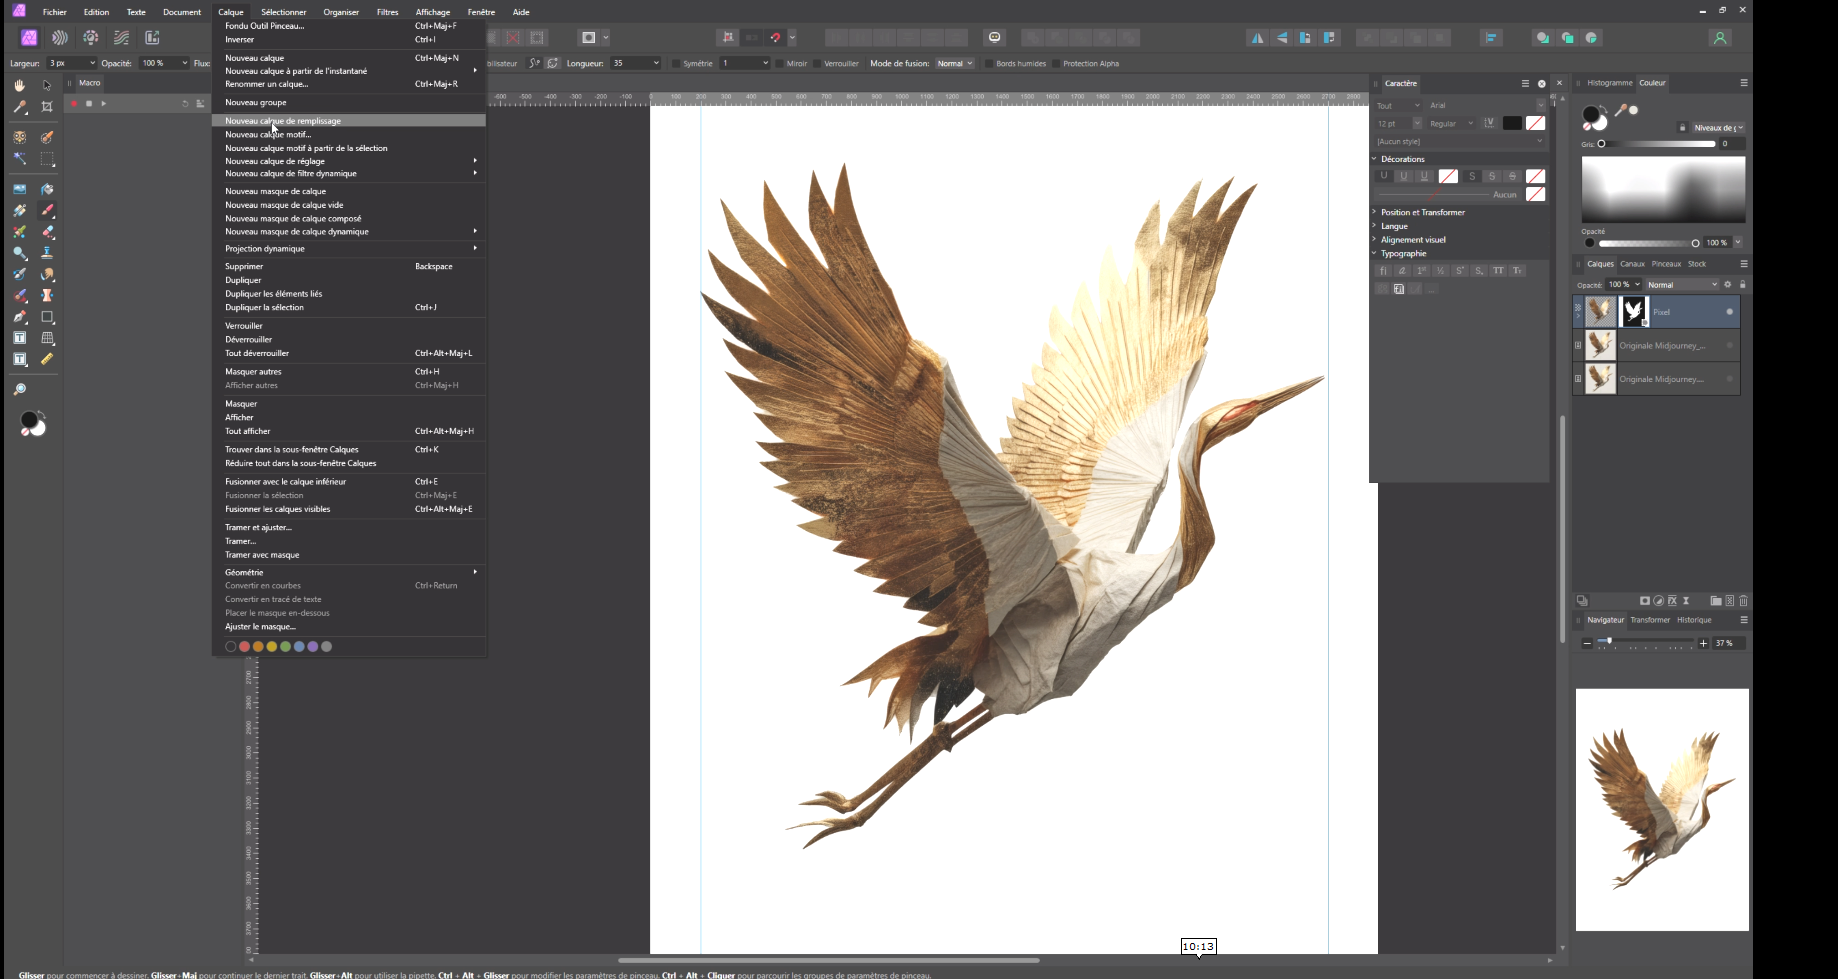Pick the Zoom magnifier tool

(19, 389)
